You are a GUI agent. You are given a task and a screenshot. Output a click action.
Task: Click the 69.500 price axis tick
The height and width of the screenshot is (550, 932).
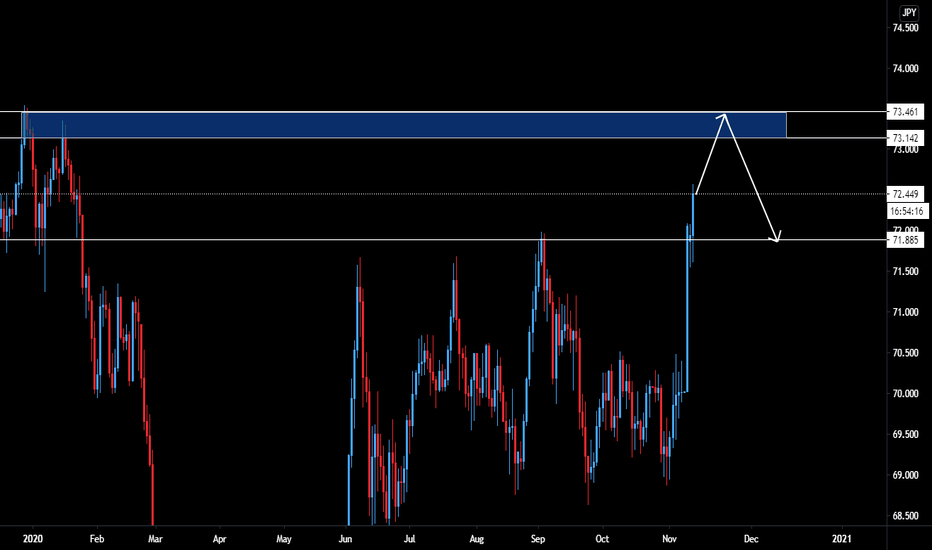(x=905, y=435)
